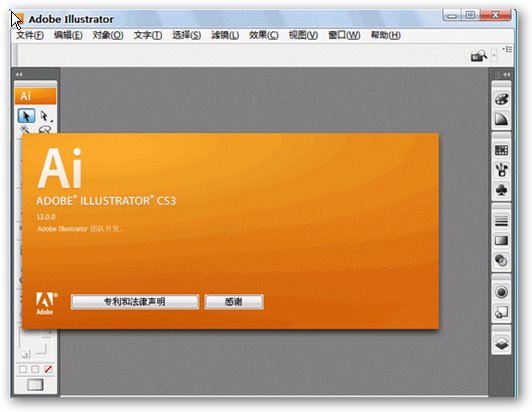Open the Graphic Styles panel icon

pyautogui.click(x=501, y=312)
